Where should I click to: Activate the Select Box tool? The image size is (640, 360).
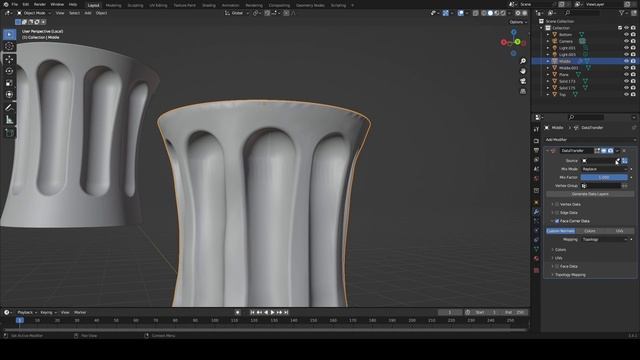pos(9,34)
